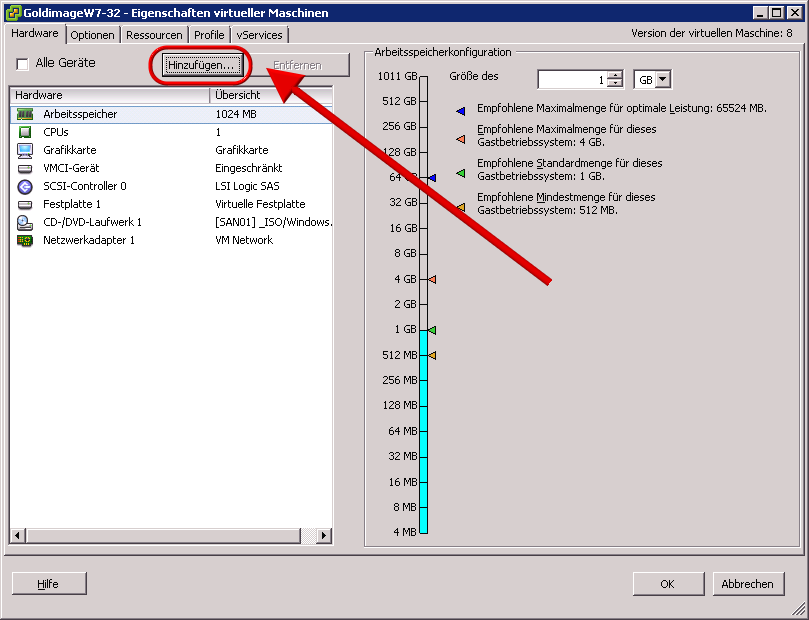Select the Grafikkarte monitor icon
809x620 pixels.
(25, 150)
